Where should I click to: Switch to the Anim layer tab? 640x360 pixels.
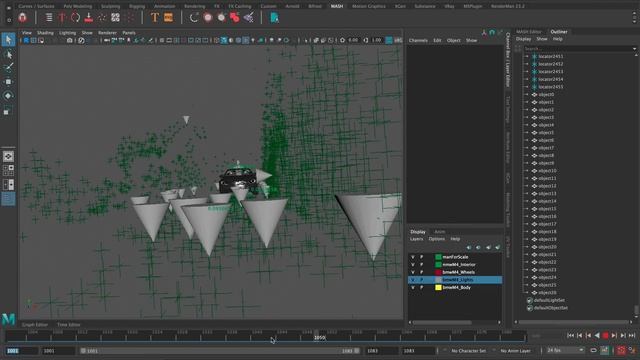(440, 231)
